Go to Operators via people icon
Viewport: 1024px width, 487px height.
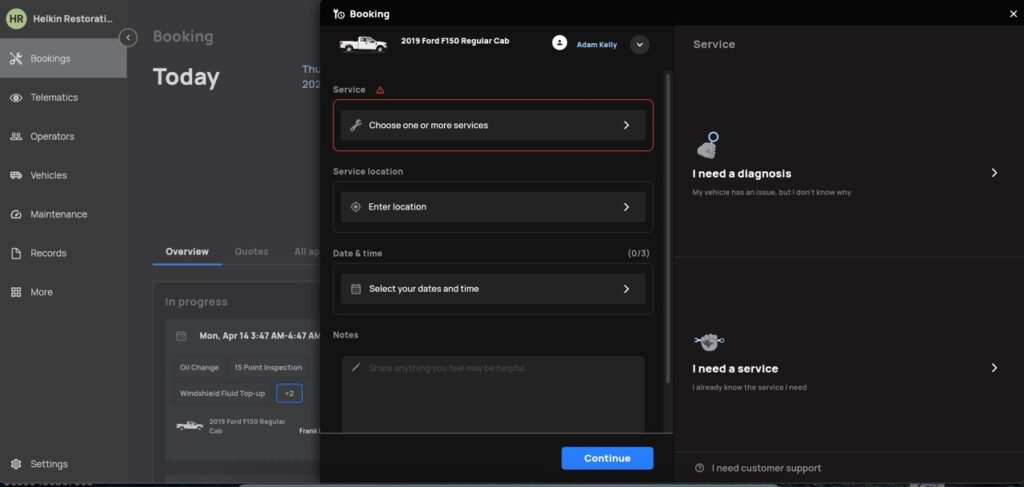coord(16,137)
